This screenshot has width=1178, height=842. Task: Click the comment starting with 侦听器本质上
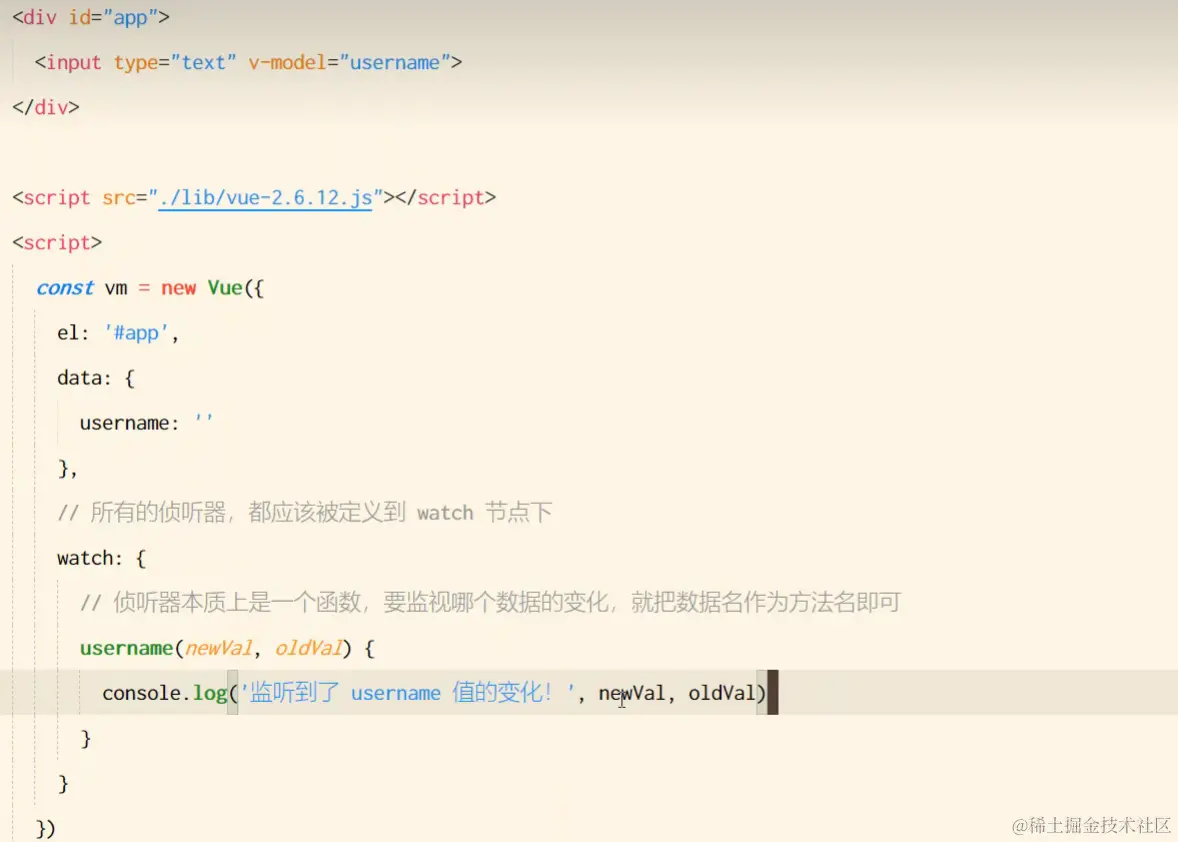click(x=491, y=602)
